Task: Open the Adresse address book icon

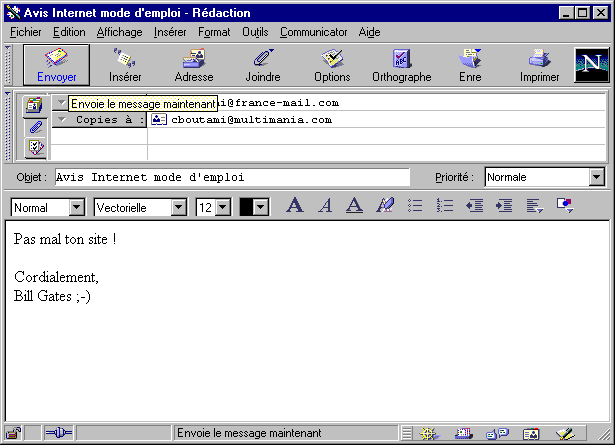Action: point(194,65)
